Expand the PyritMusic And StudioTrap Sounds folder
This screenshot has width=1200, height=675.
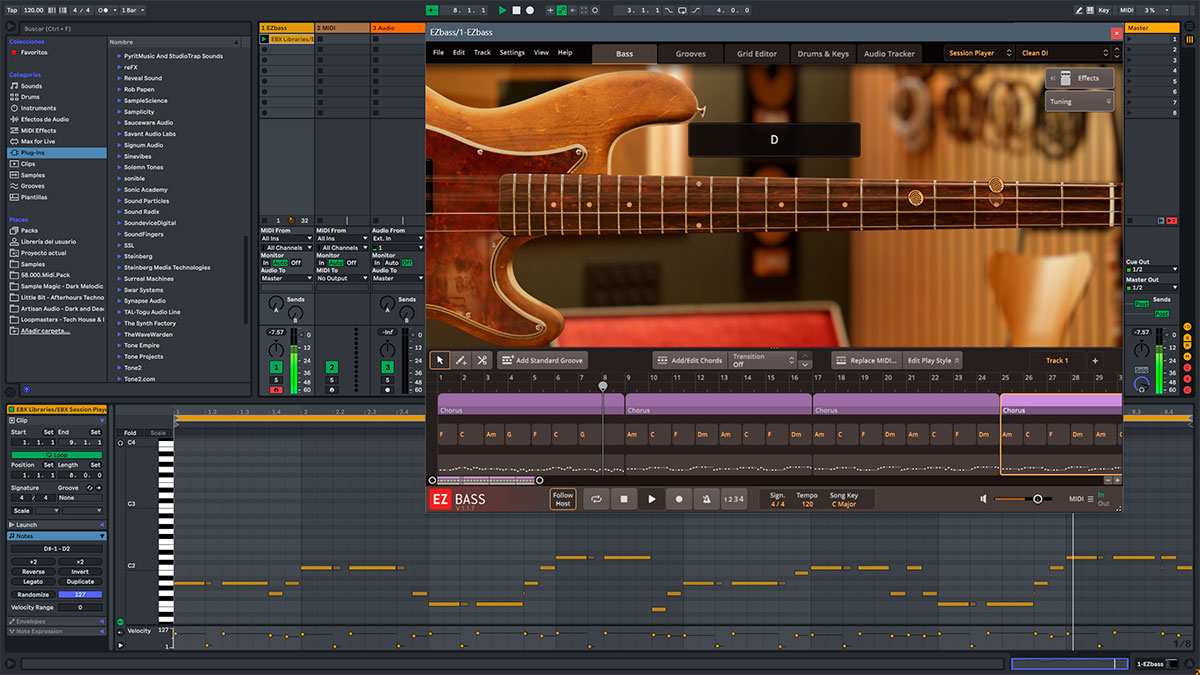[119, 56]
